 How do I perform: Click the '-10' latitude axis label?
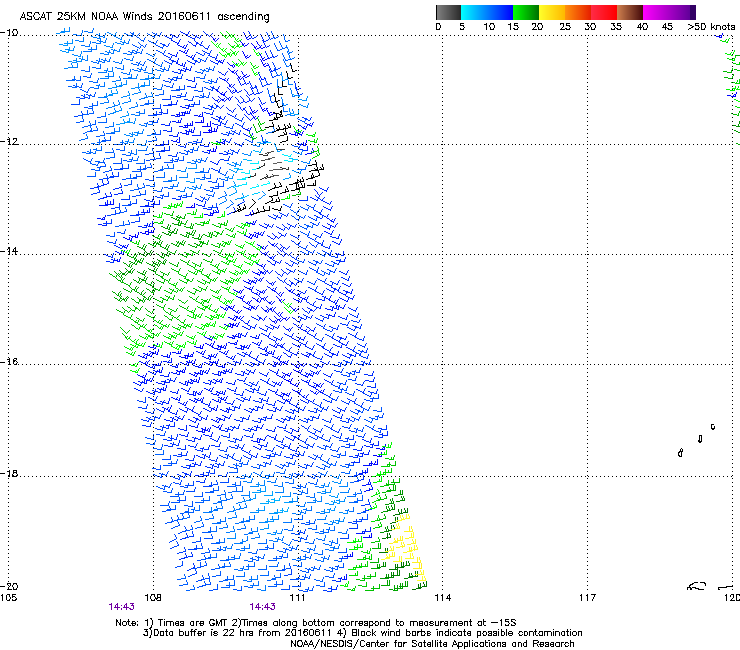[x=9, y=33]
